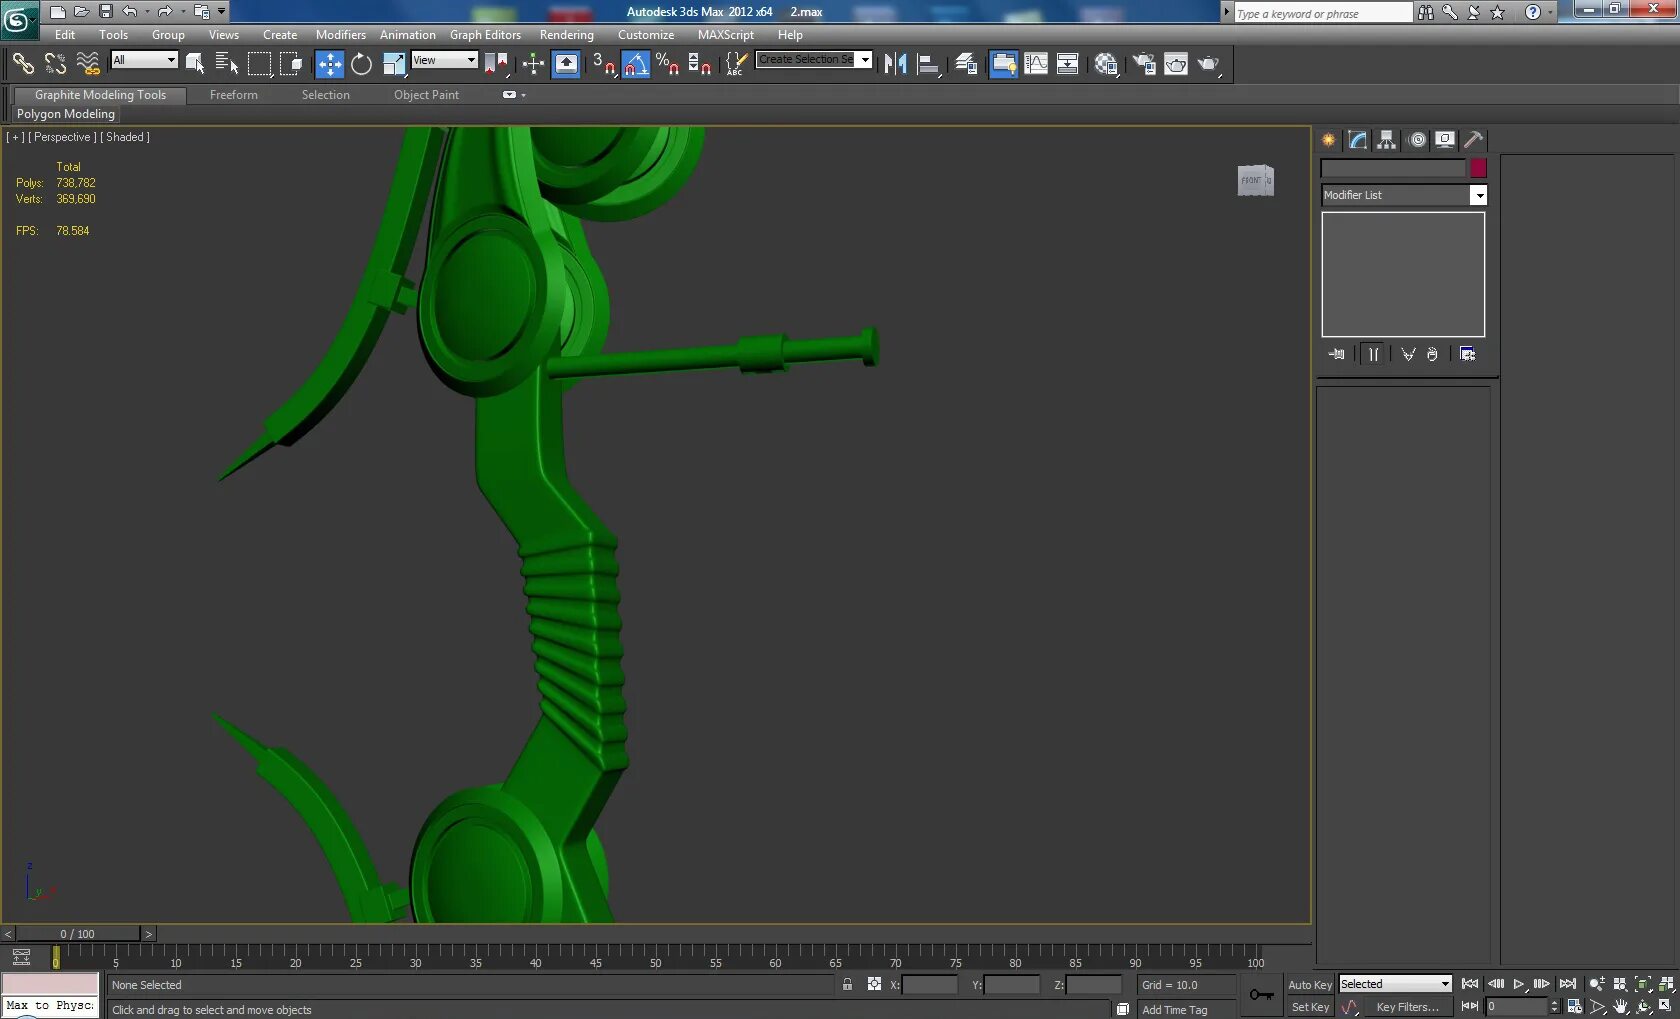
Task: Click the X coordinate input field
Action: tap(930, 985)
